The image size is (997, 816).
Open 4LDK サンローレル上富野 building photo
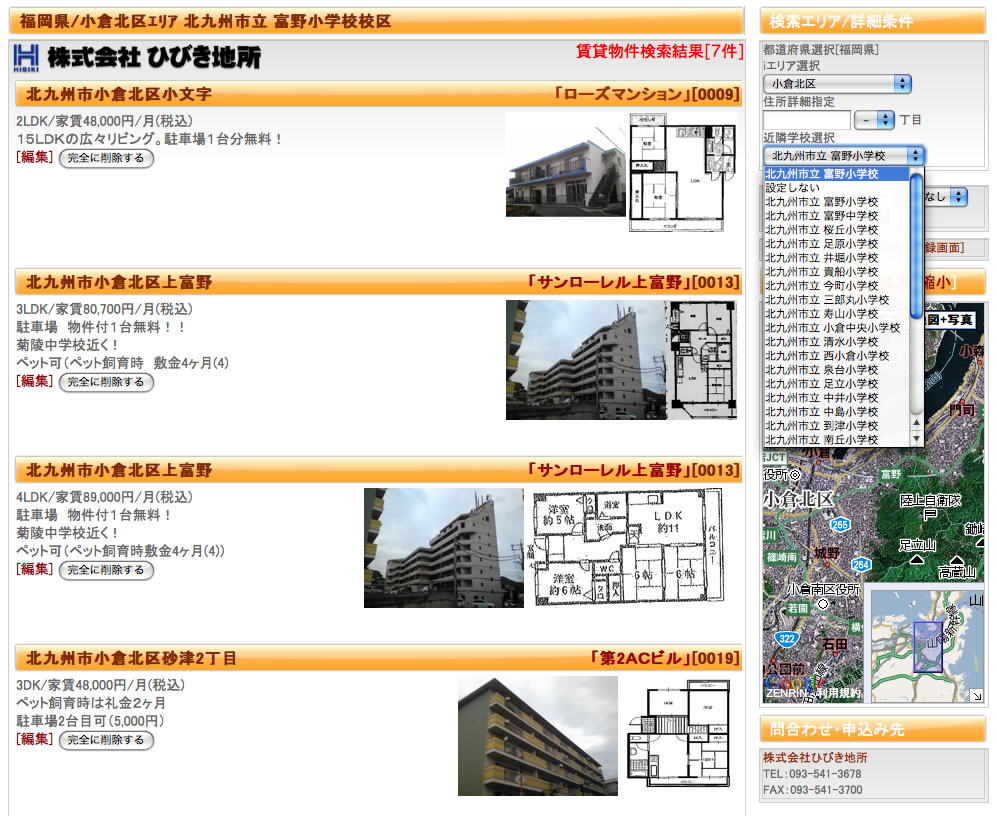tap(444, 548)
